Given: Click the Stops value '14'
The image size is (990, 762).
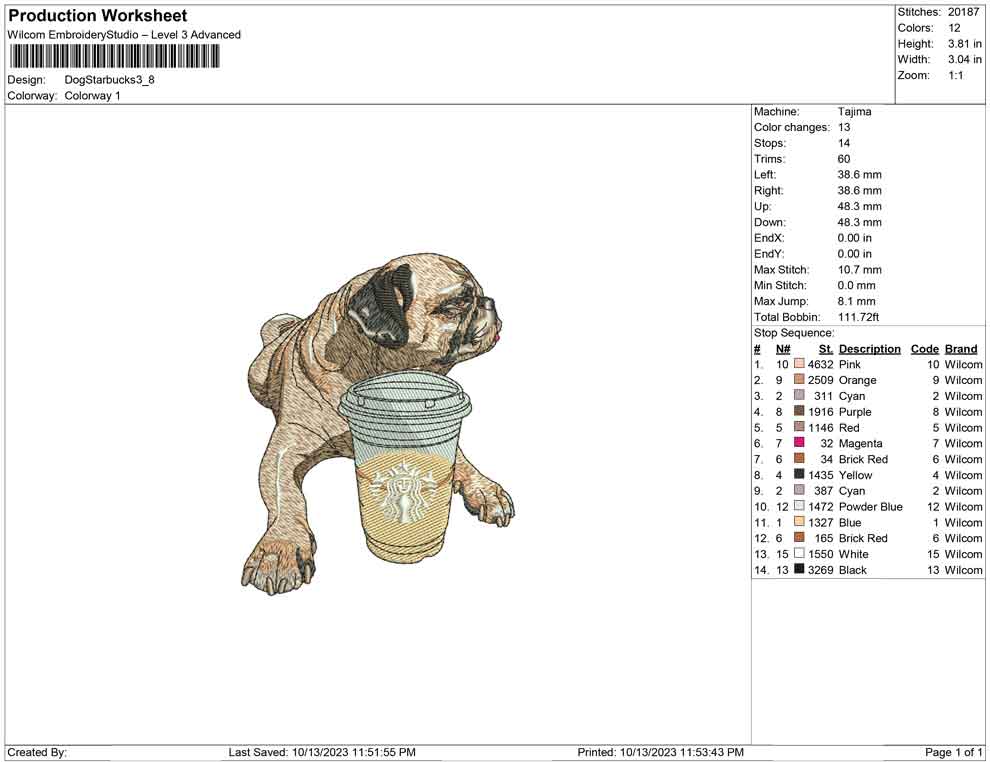Looking at the screenshot, I should click(x=844, y=143).
